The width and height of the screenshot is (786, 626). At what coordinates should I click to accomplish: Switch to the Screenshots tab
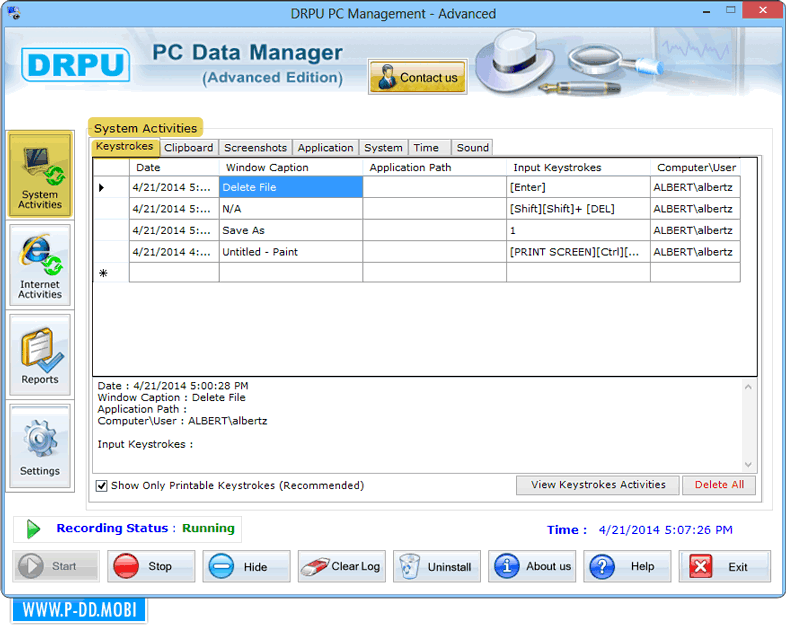click(256, 148)
